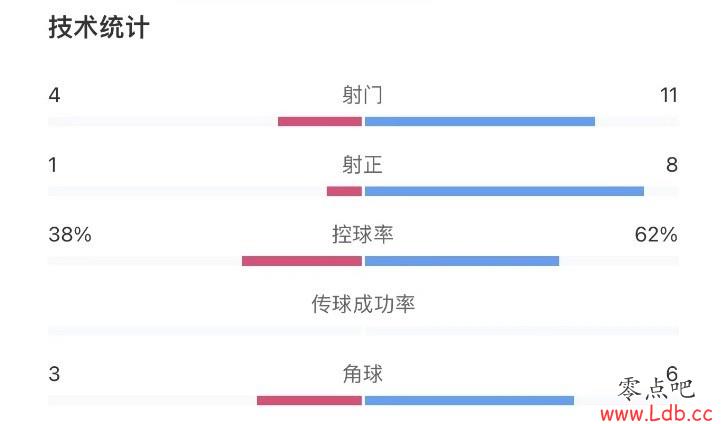This screenshot has height=424, width=722.
Task: Open the www.Ldb.cc watermark link
Action: pos(657,414)
